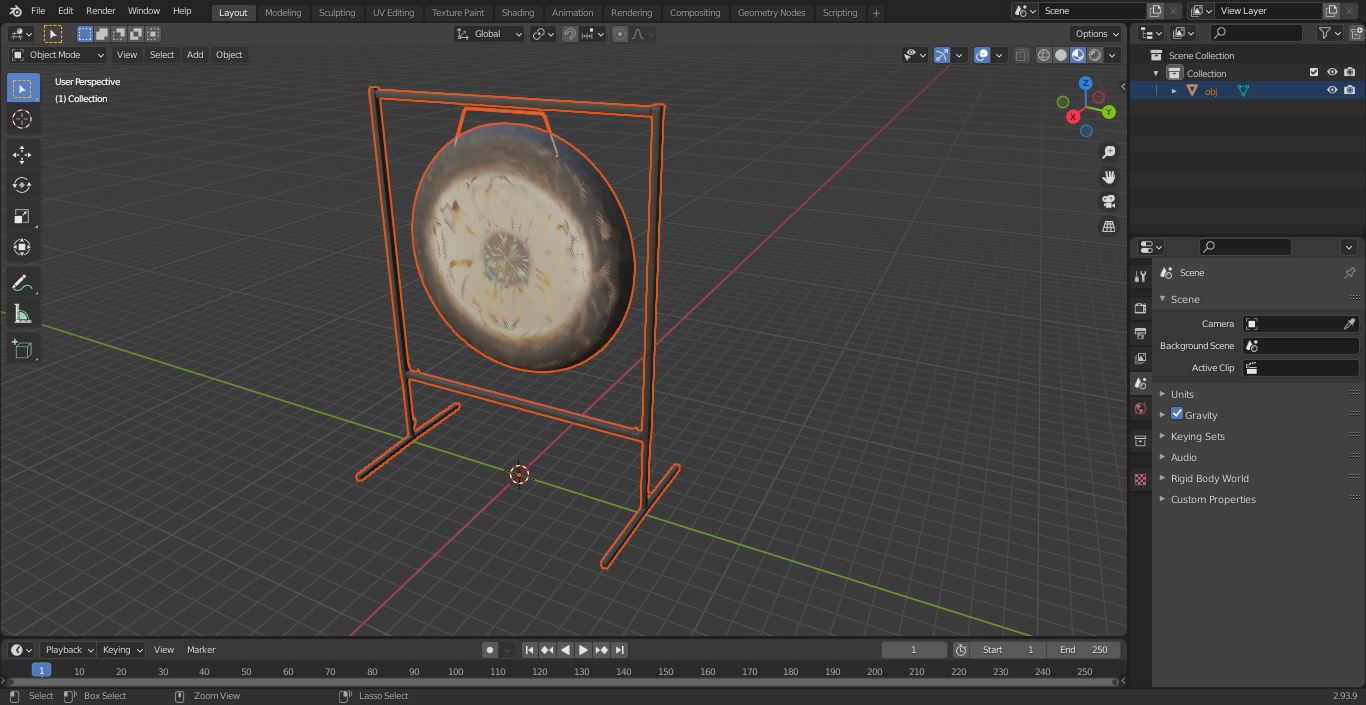This screenshot has width=1366, height=705.
Task: Open the View Layer properties tab
Action: tap(1140, 358)
